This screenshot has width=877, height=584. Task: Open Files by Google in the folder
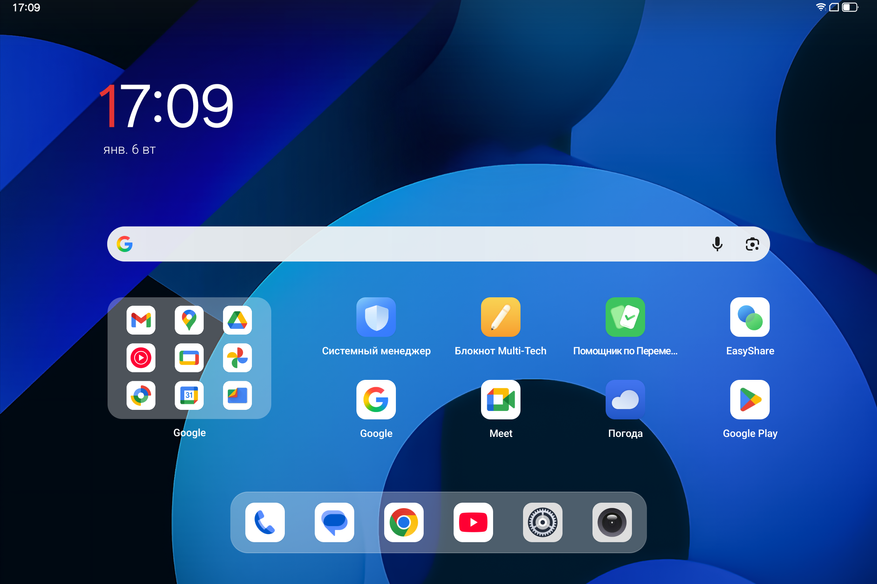click(x=237, y=395)
